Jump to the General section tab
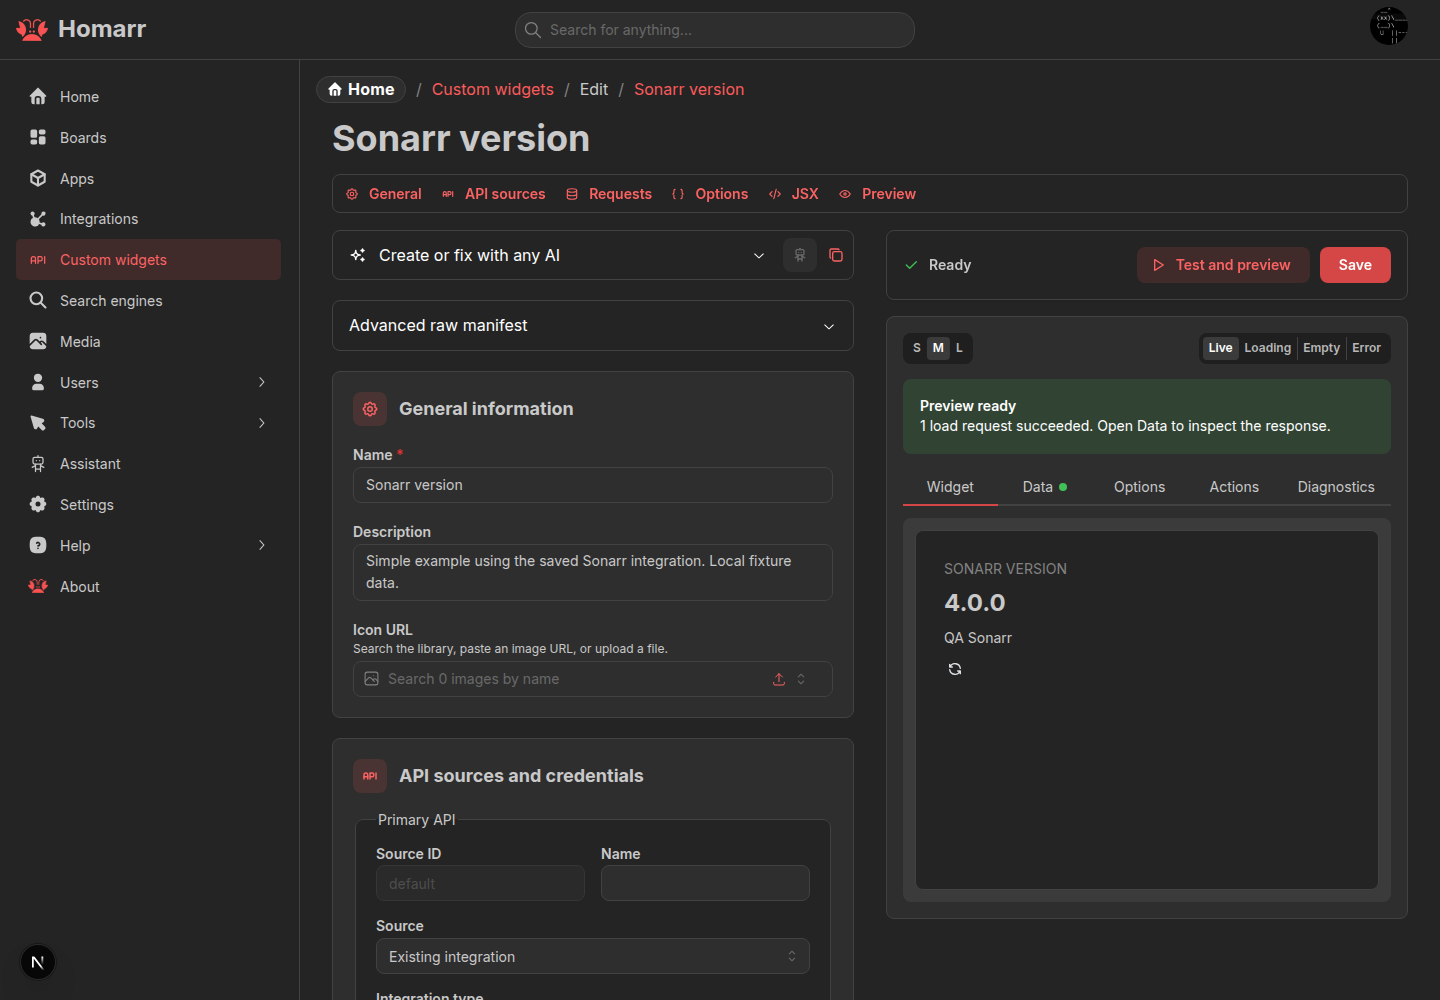 click(x=384, y=194)
